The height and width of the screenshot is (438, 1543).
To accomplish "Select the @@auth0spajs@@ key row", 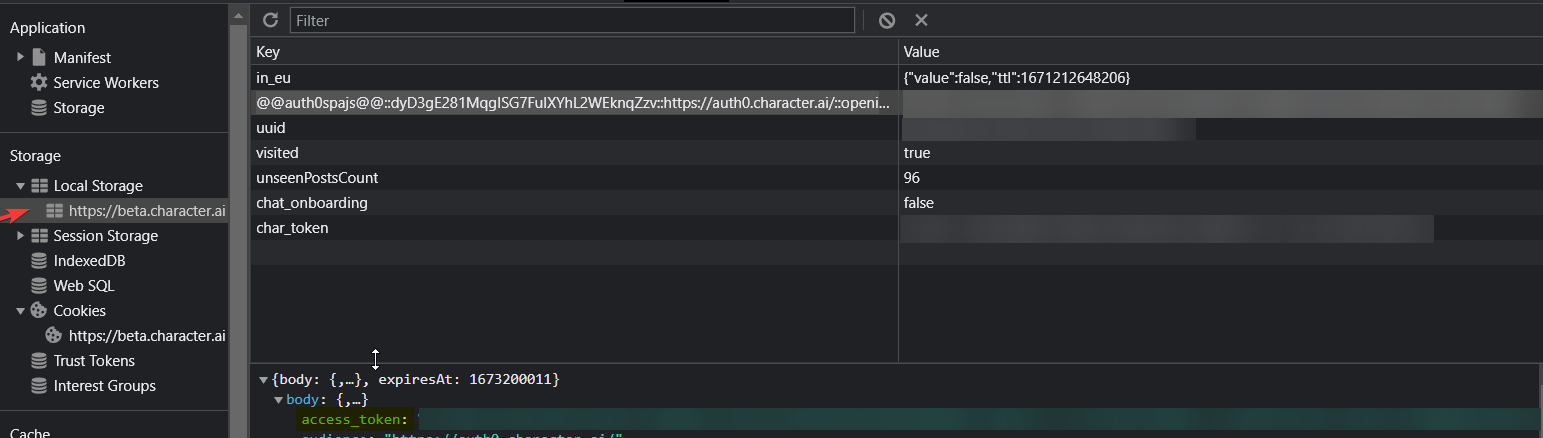I will pos(574,103).
